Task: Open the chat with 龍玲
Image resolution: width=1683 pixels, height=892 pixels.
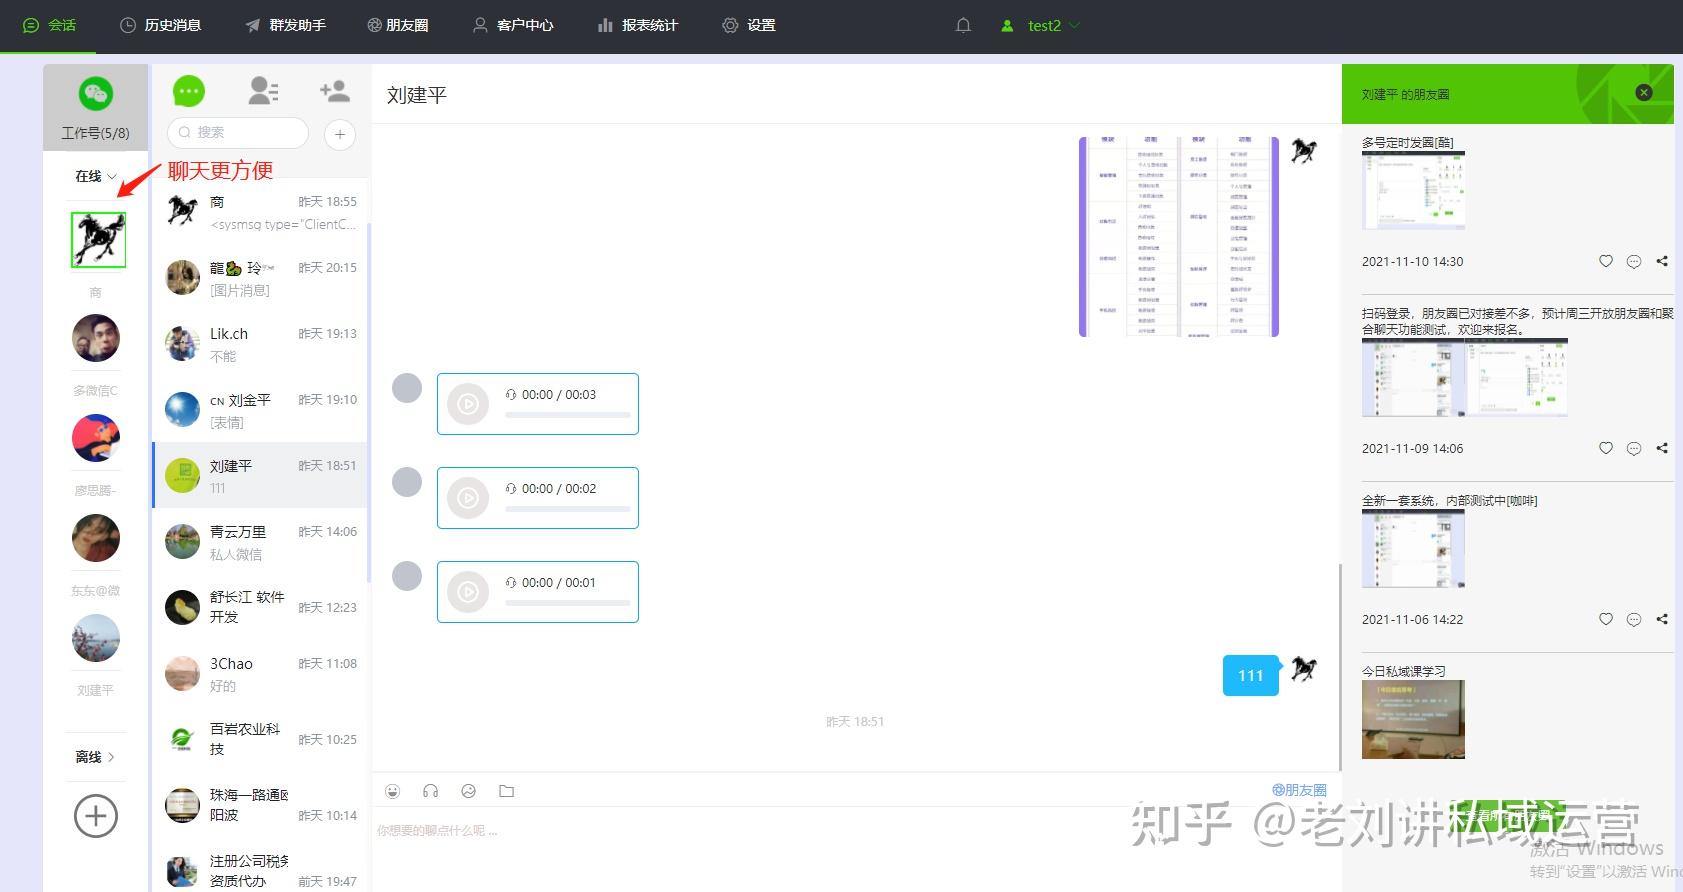Action: coord(260,278)
